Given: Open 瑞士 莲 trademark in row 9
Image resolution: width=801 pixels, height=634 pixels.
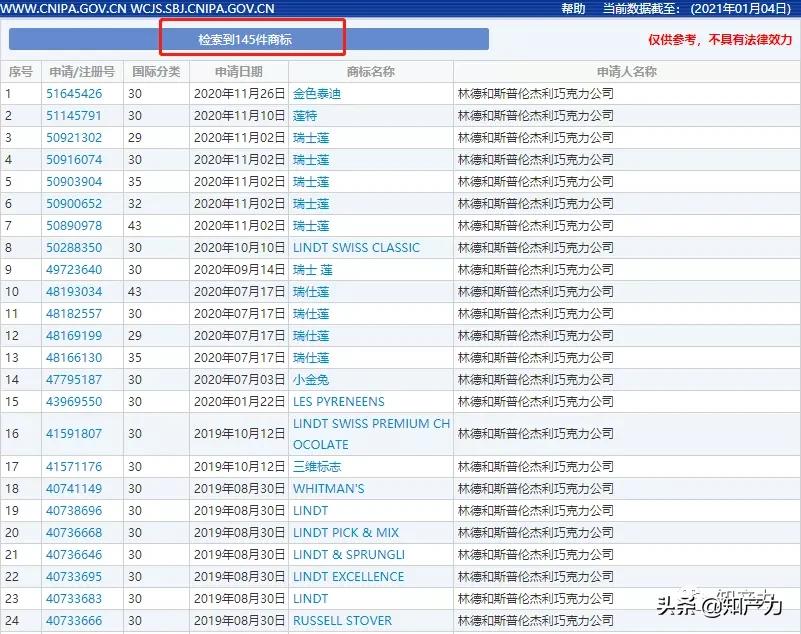Looking at the screenshot, I should point(313,269).
